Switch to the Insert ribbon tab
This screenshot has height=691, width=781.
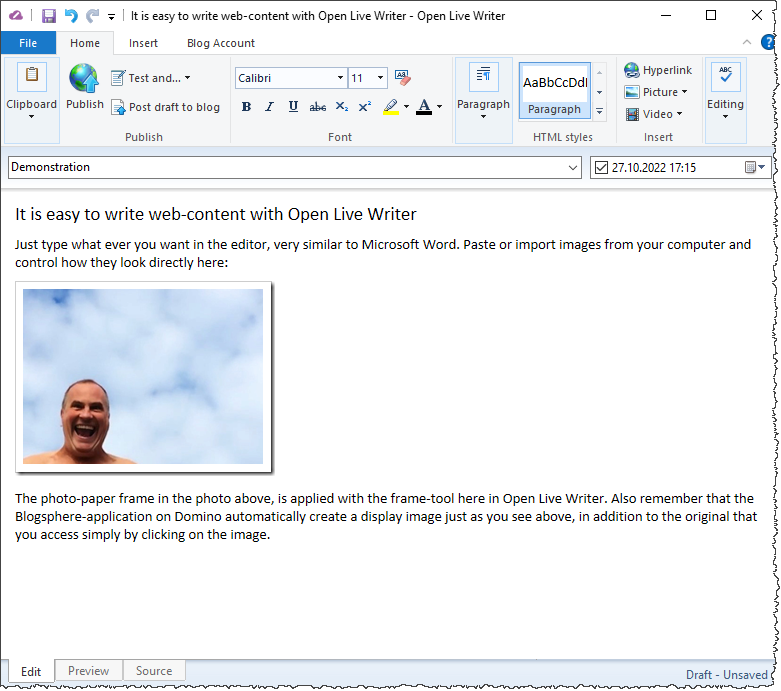coord(143,43)
